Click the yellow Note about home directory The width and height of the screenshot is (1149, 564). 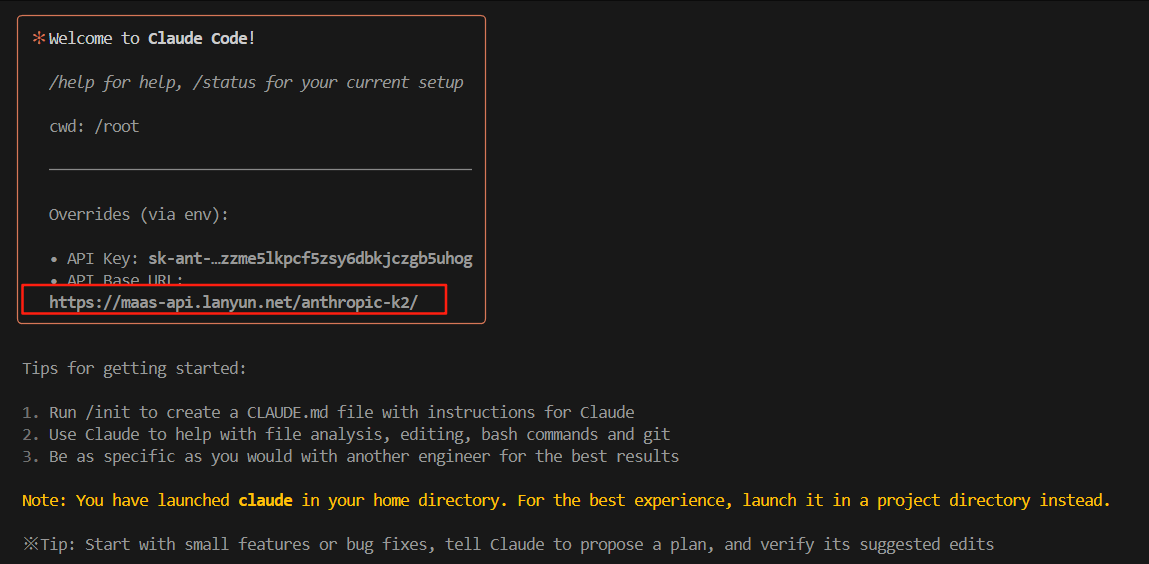click(x=566, y=501)
